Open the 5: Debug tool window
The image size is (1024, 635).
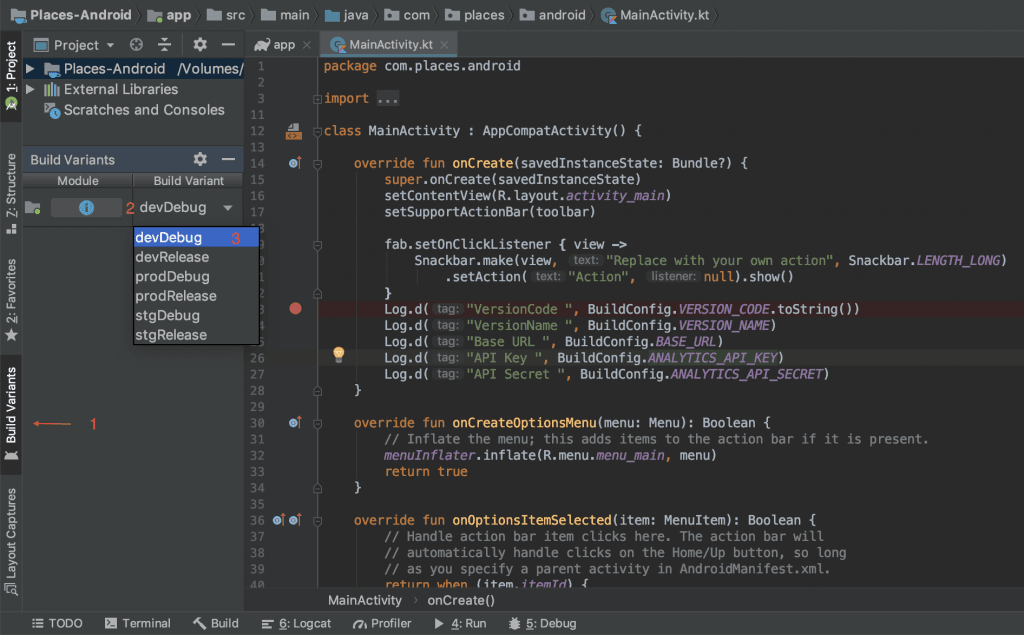click(543, 623)
